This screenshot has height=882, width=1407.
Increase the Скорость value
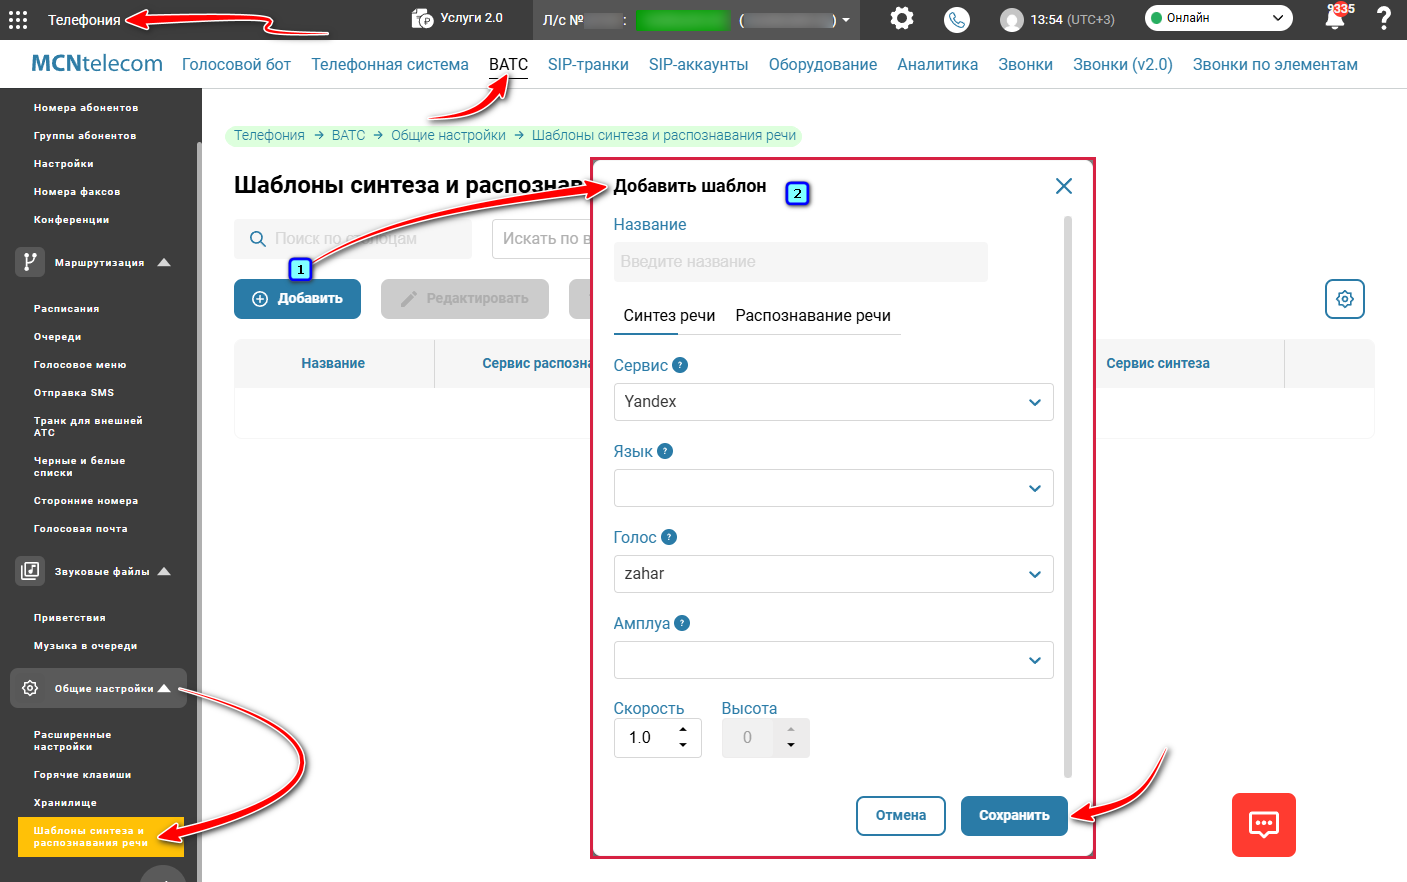[x=683, y=730]
